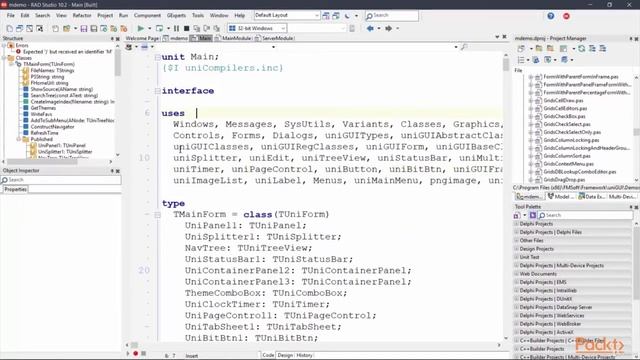Click the blue Help question mark icon
640x360 pixels.
pos(551,16)
